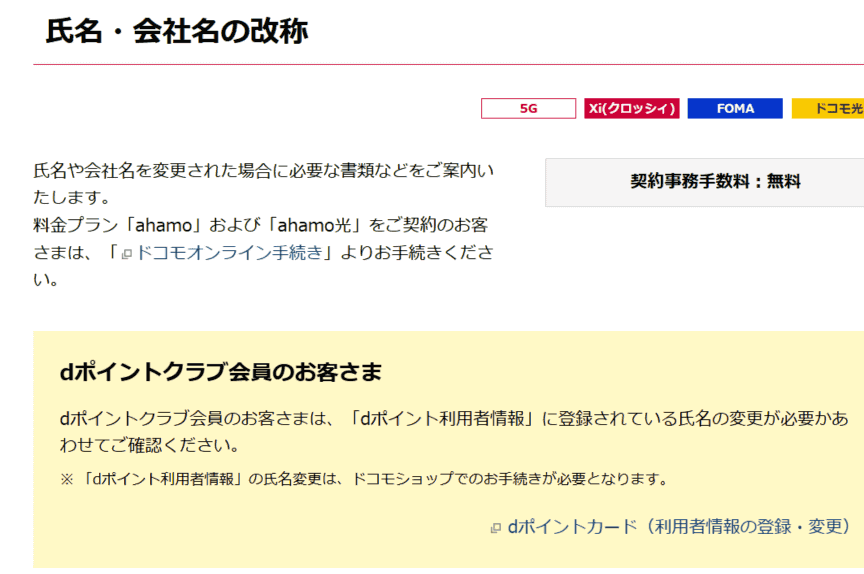Open the ドコモオンライン手続き link
The width and height of the screenshot is (864, 574).
[x=229, y=253]
